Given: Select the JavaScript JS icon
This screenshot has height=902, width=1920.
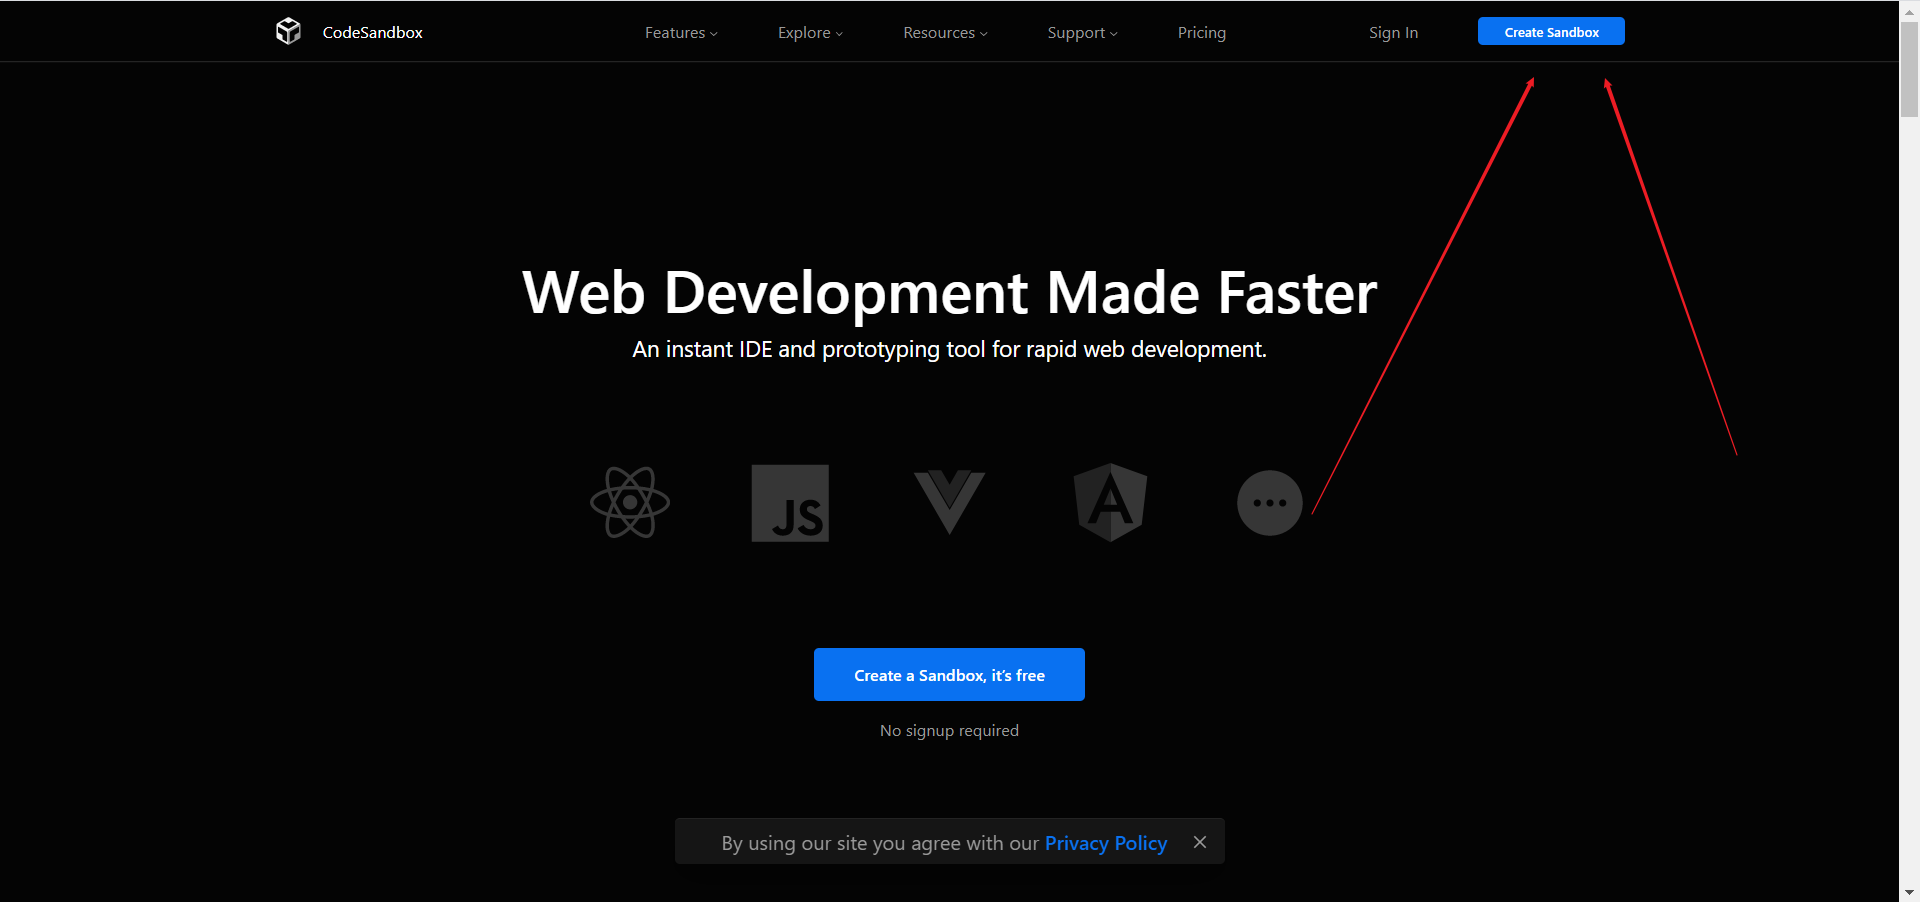Looking at the screenshot, I should pos(790,503).
